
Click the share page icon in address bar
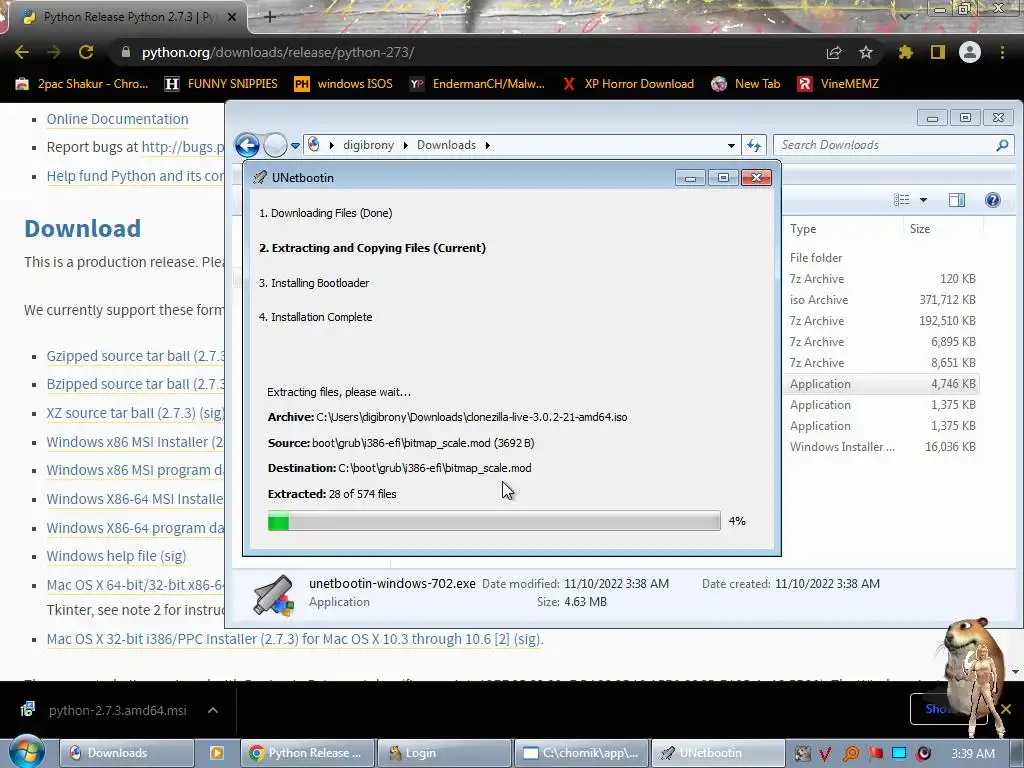click(x=834, y=52)
